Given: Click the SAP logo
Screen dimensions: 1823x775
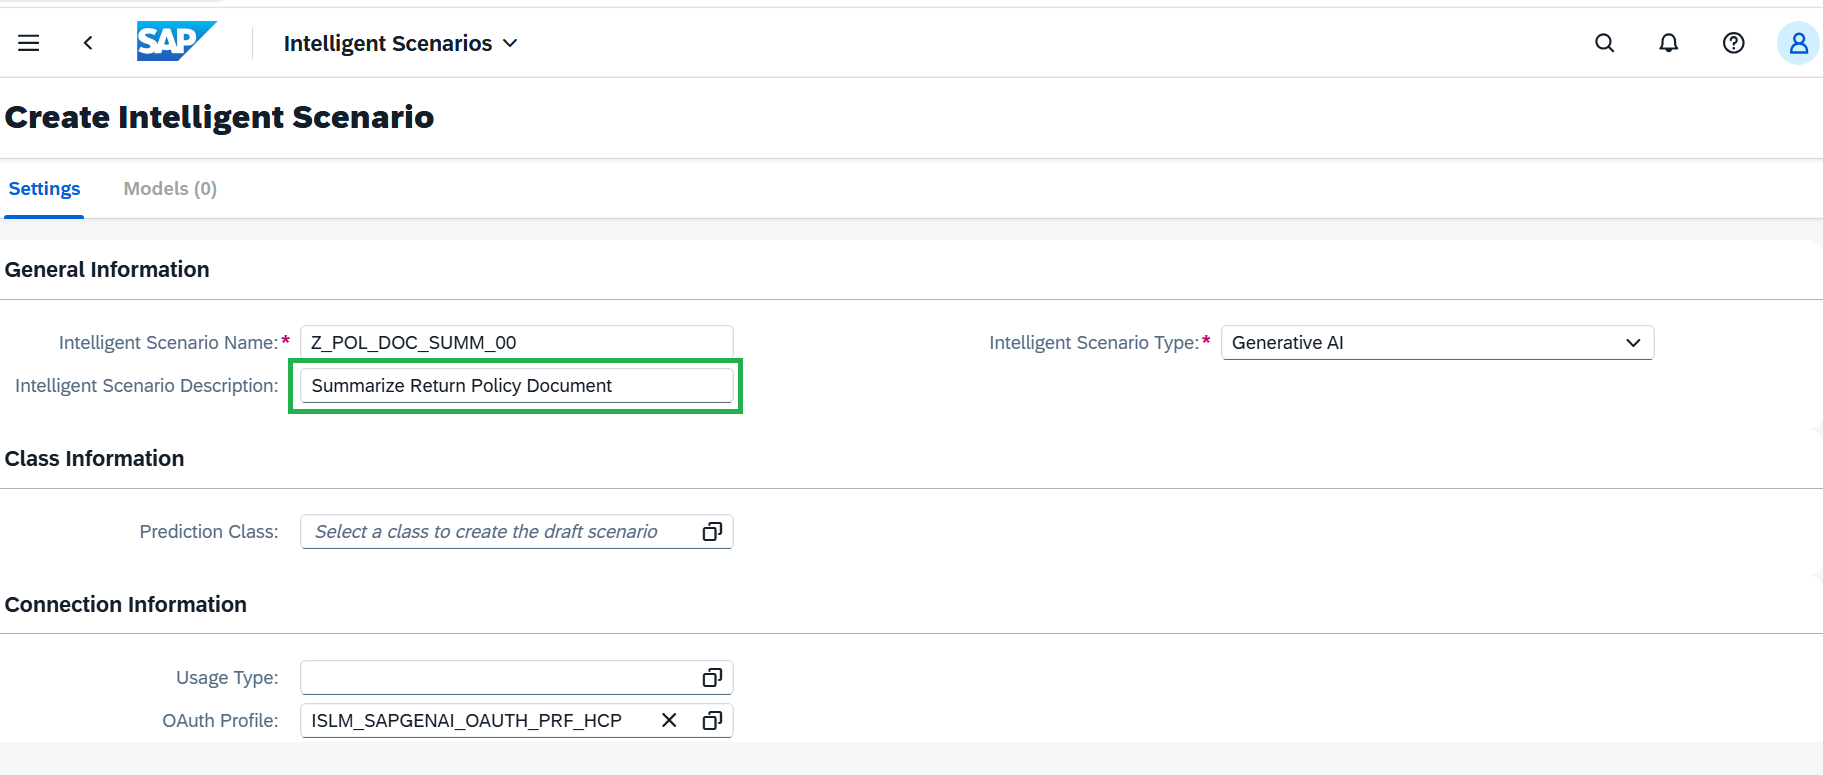Looking at the screenshot, I should point(176,42).
